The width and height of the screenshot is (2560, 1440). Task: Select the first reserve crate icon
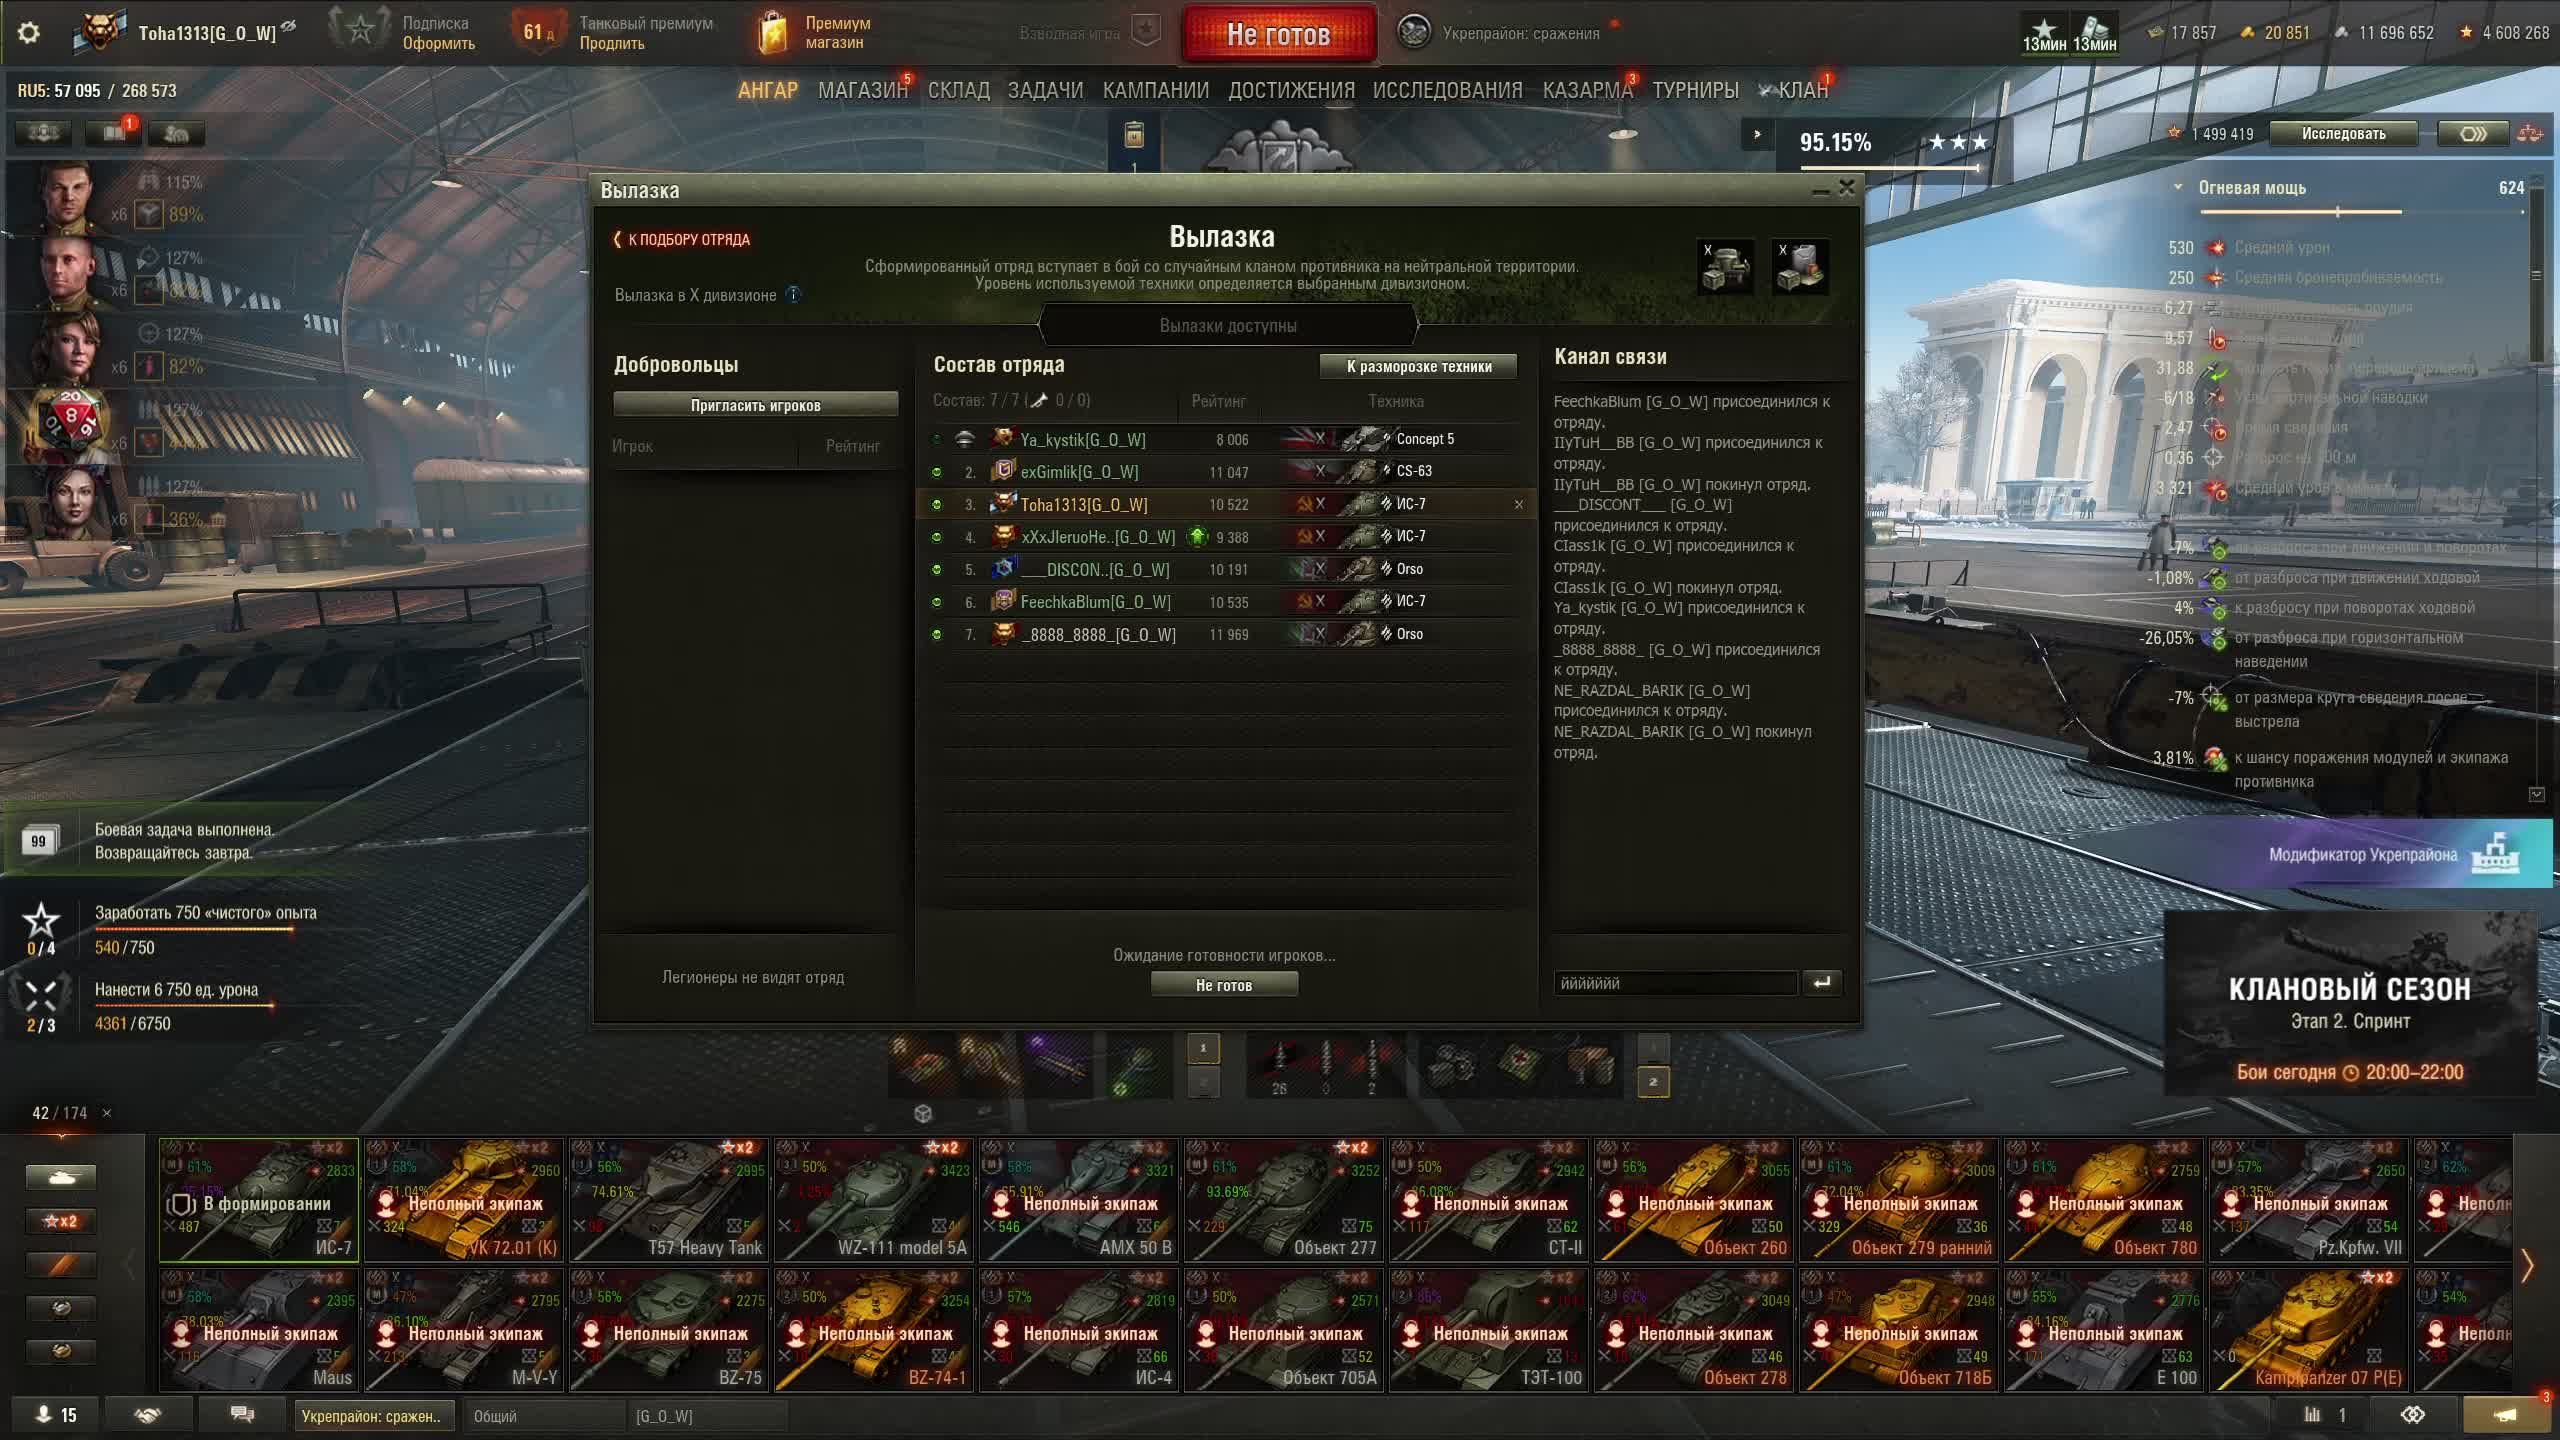point(1726,266)
